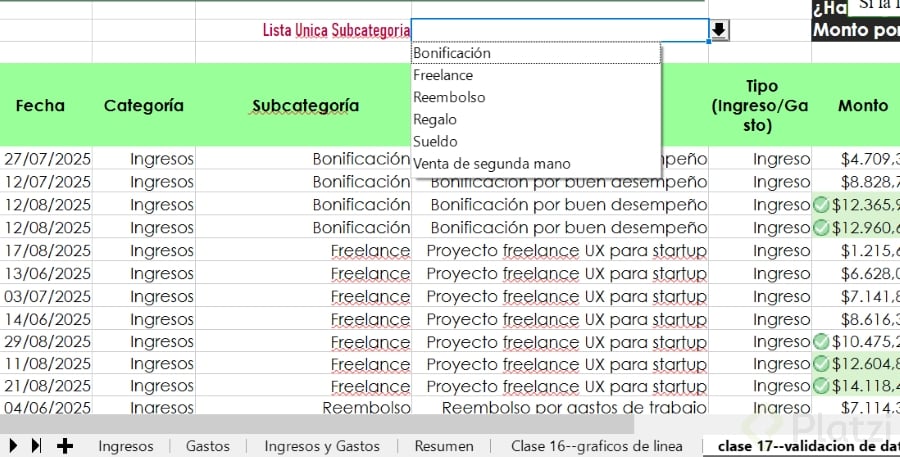Switch to the Ingresos sheet tab
This screenshot has width=900, height=457.
(126, 446)
